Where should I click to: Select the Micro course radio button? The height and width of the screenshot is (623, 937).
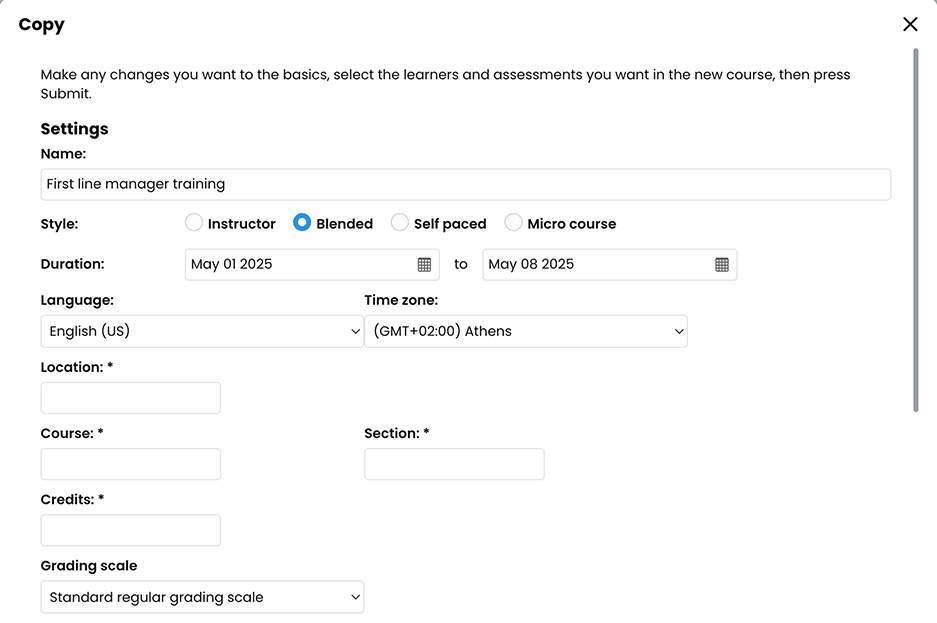pos(513,223)
